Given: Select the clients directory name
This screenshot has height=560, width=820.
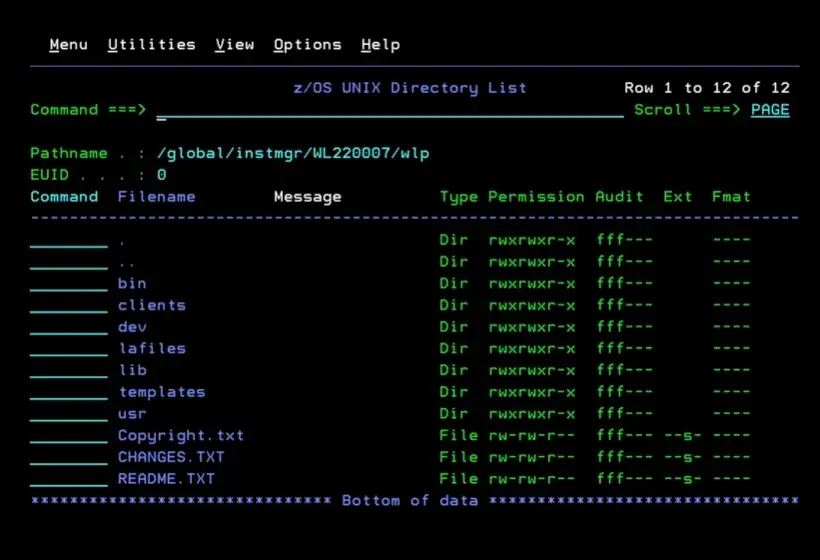Looking at the screenshot, I should point(152,305).
